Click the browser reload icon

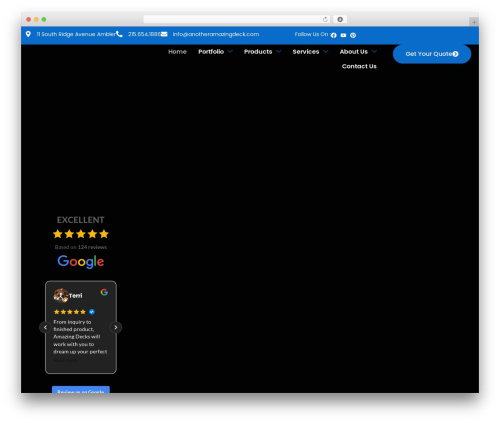click(325, 19)
